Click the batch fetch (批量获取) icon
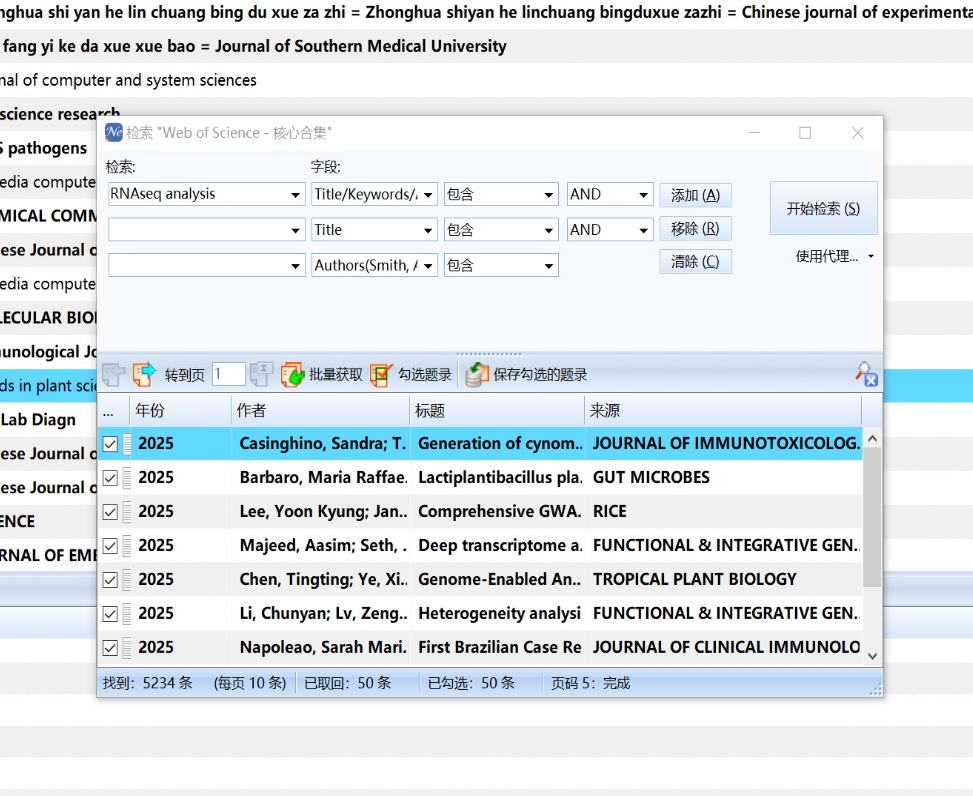Screen dimensions: 973x796 292,374
